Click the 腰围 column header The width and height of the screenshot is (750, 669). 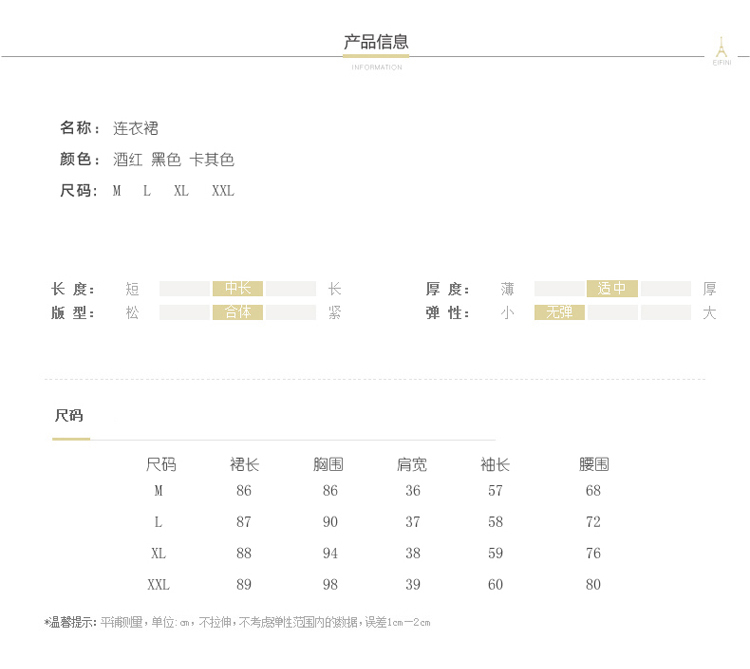pos(594,465)
